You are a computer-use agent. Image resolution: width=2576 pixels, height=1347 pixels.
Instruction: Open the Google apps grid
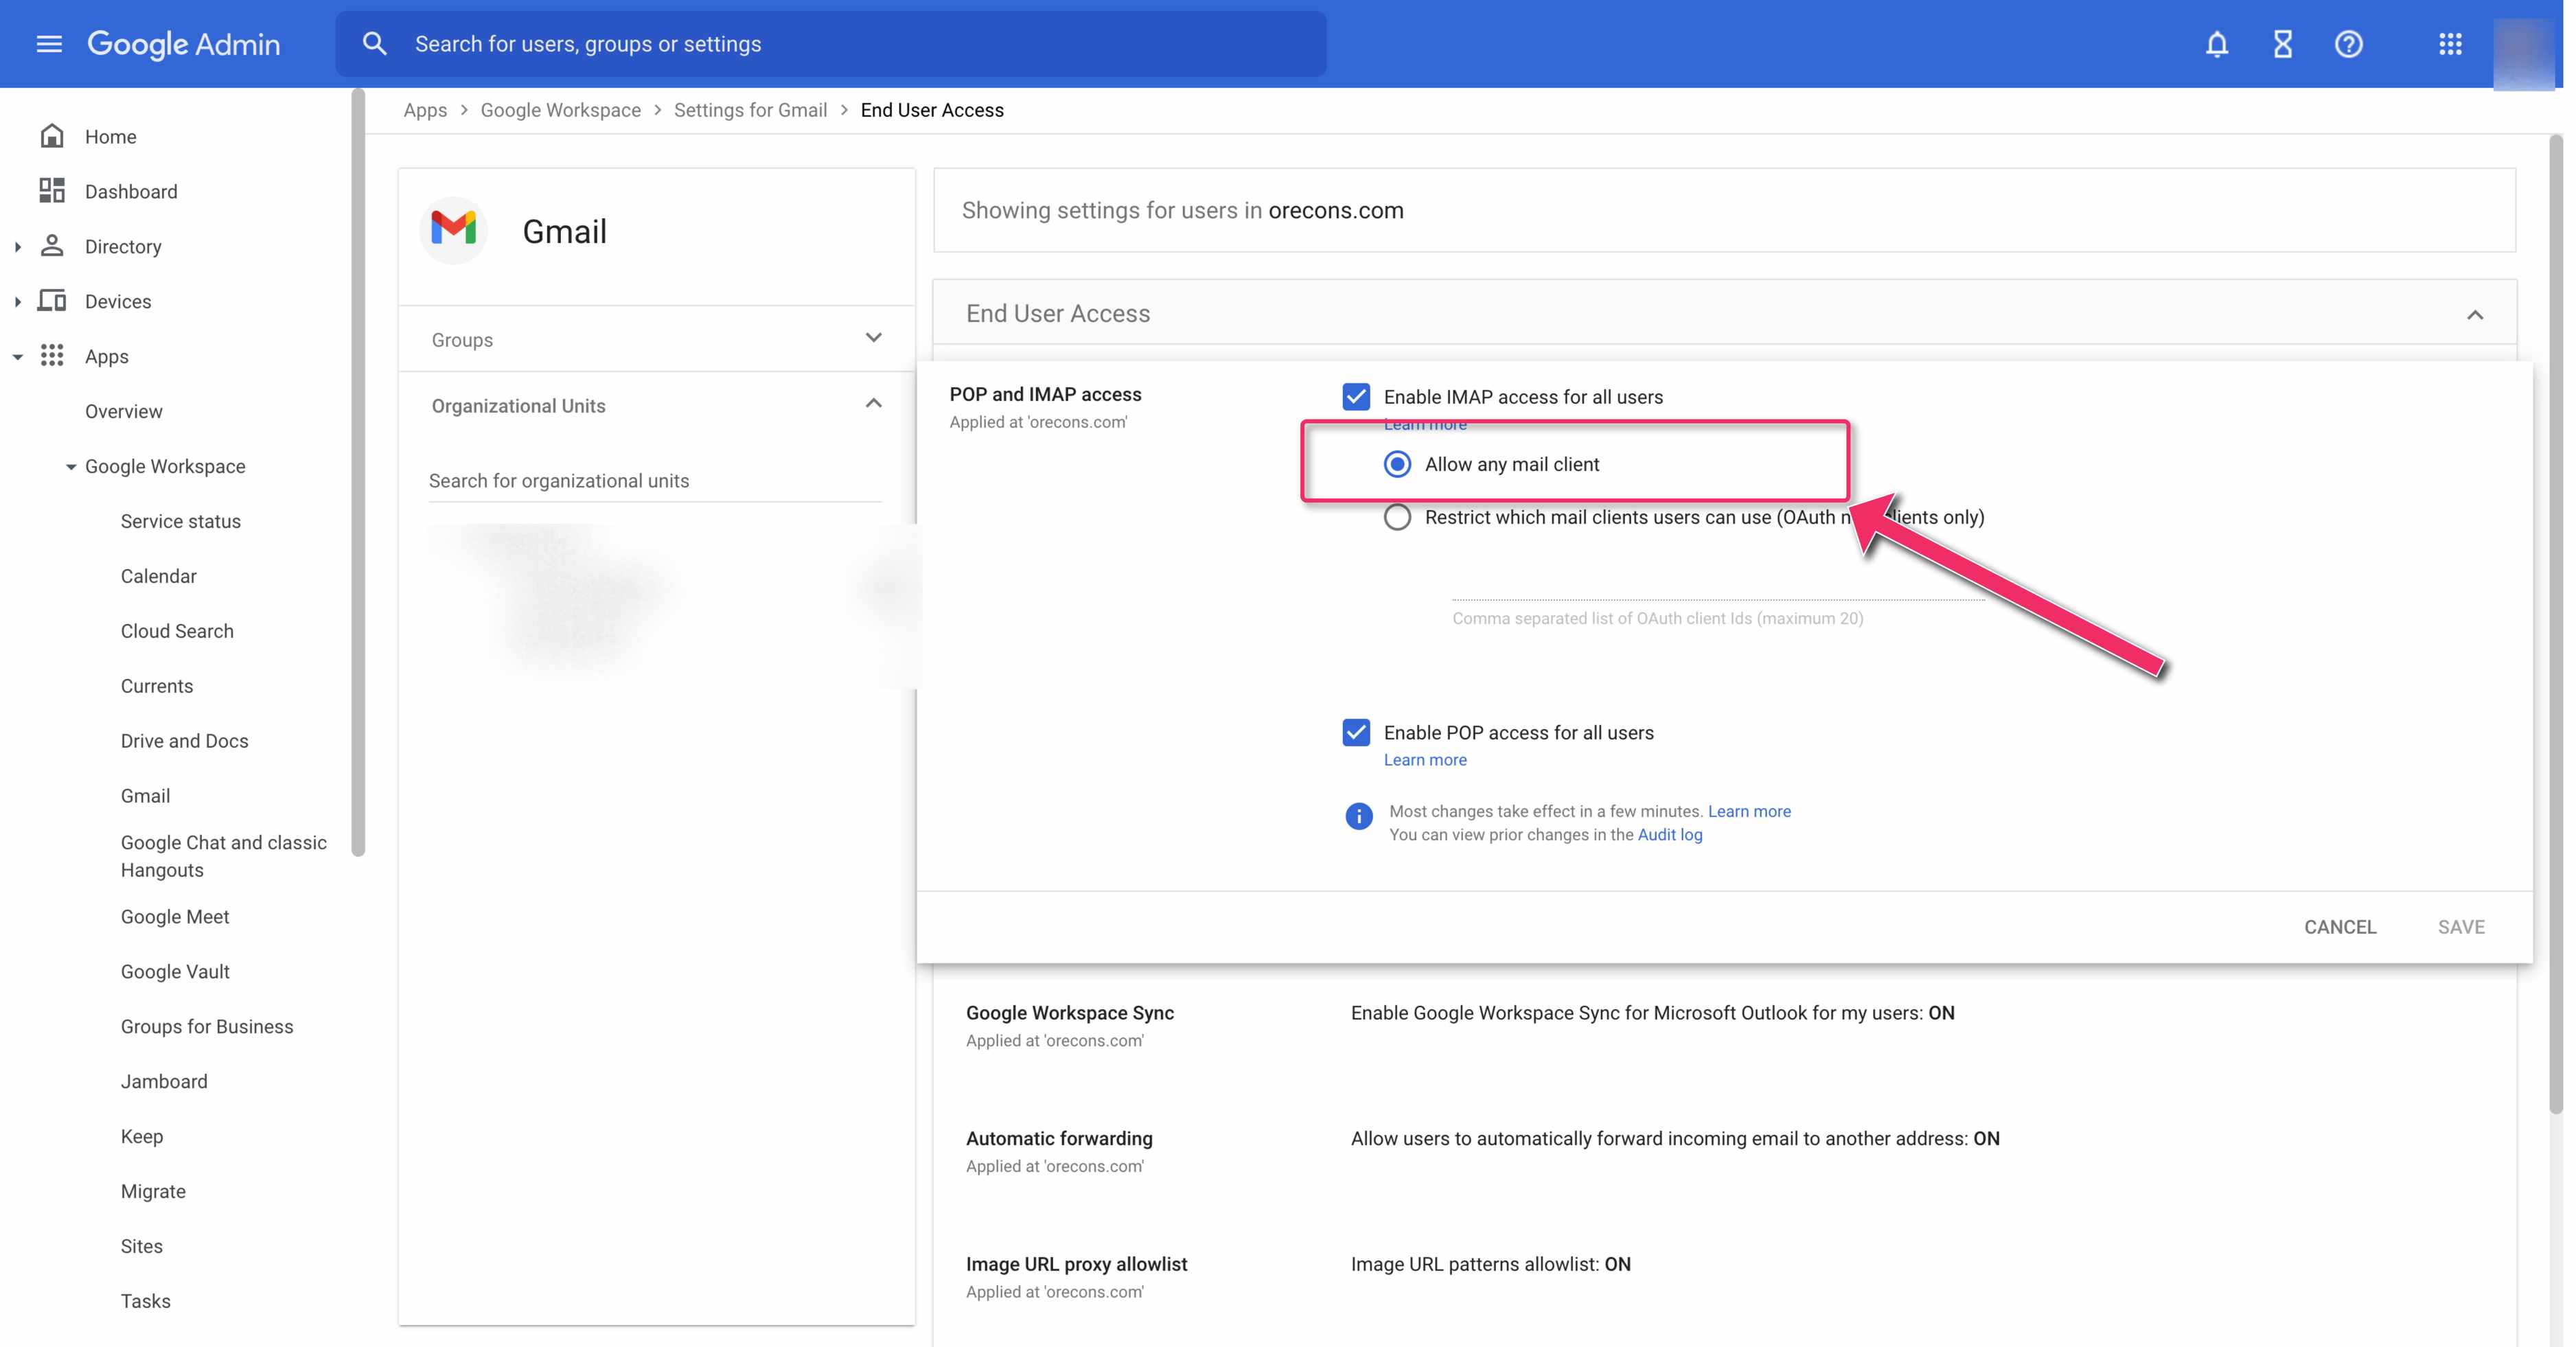click(x=2450, y=44)
